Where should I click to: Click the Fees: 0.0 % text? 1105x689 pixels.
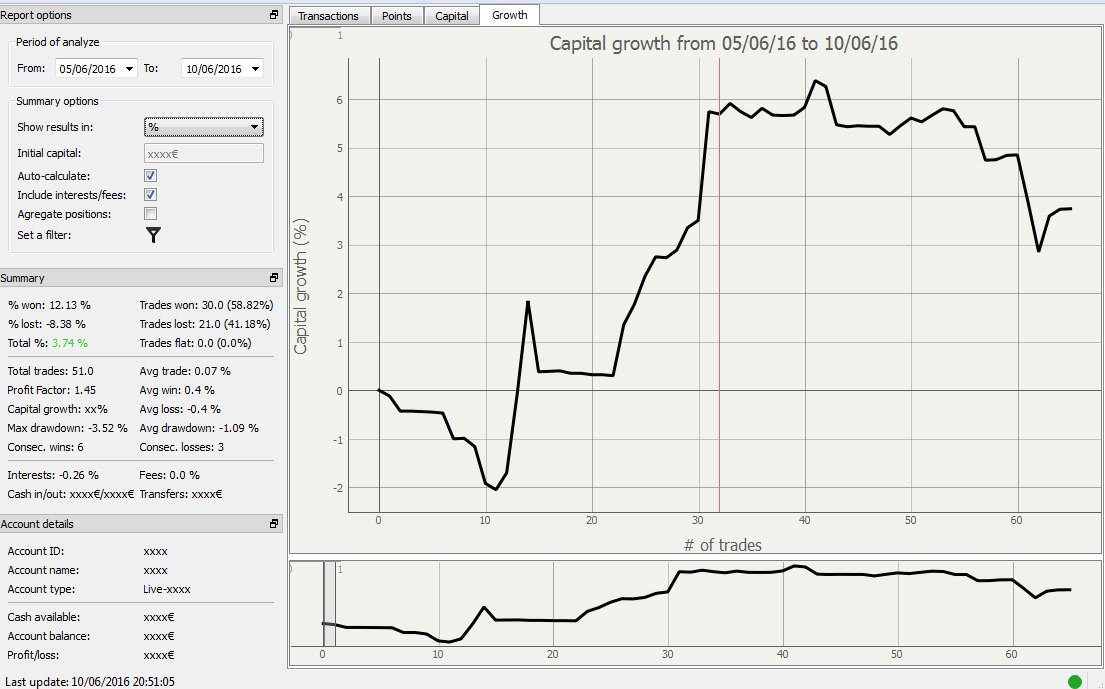point(169,475)
